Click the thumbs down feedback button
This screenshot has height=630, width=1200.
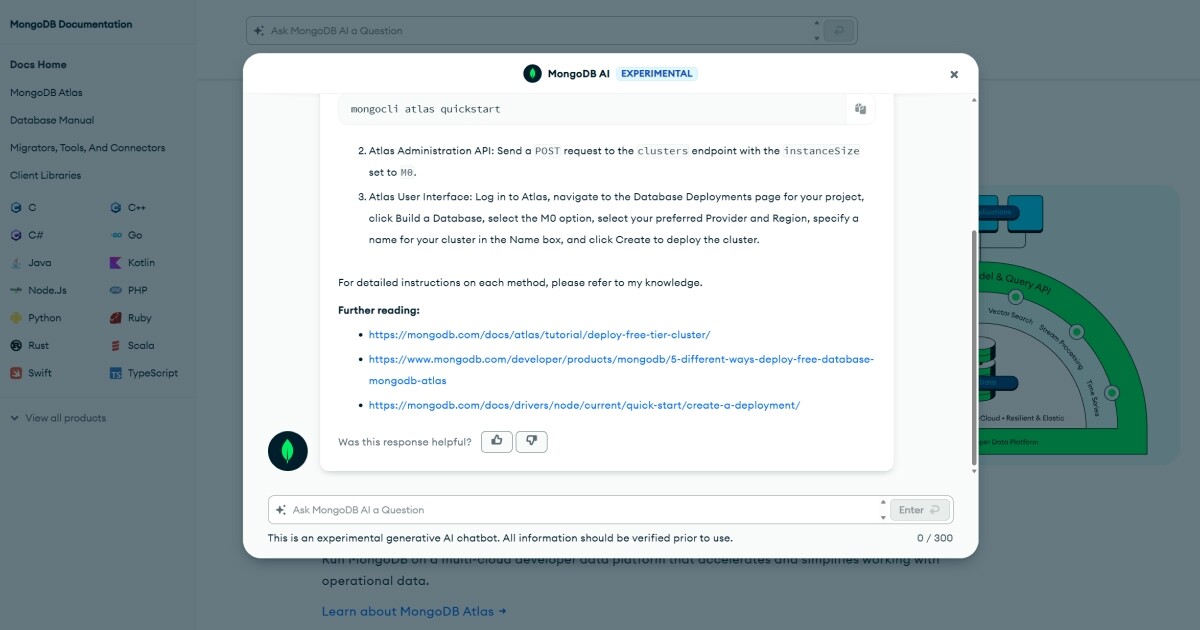(x=532, y=441)
